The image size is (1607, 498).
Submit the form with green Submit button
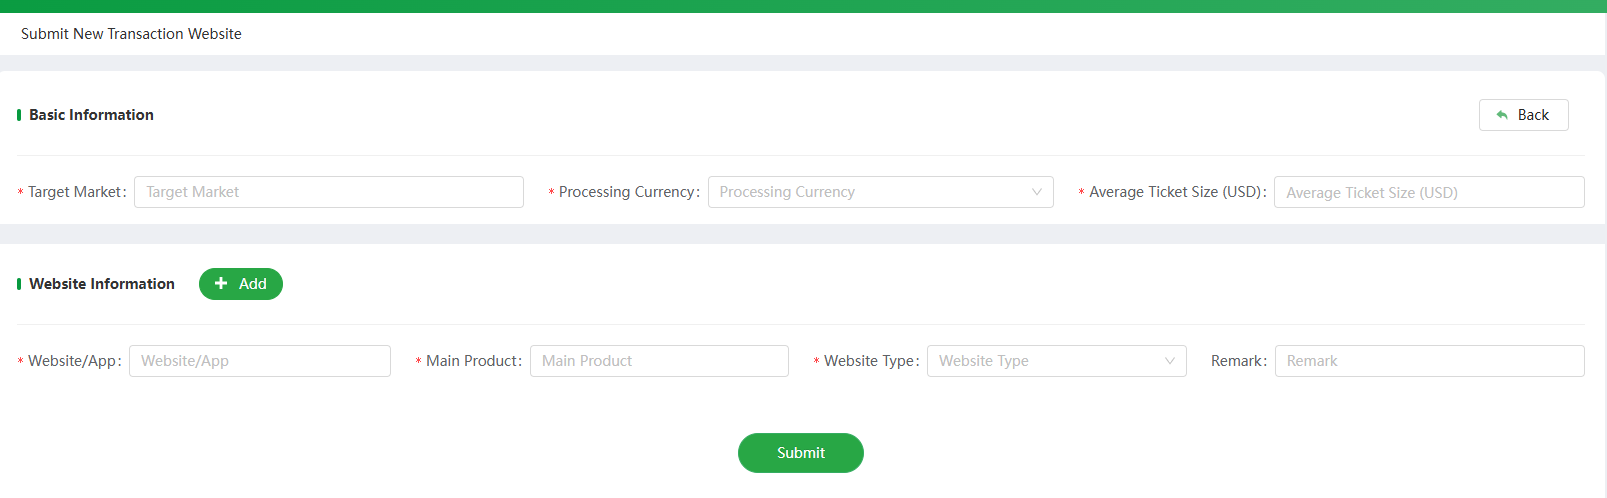(x=801, y=453)
